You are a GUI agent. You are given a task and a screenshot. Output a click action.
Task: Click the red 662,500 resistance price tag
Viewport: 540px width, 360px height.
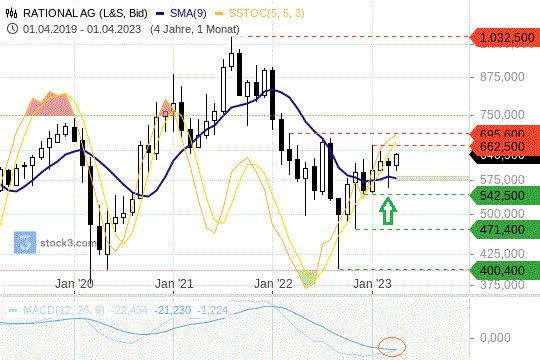click(505, 146)
